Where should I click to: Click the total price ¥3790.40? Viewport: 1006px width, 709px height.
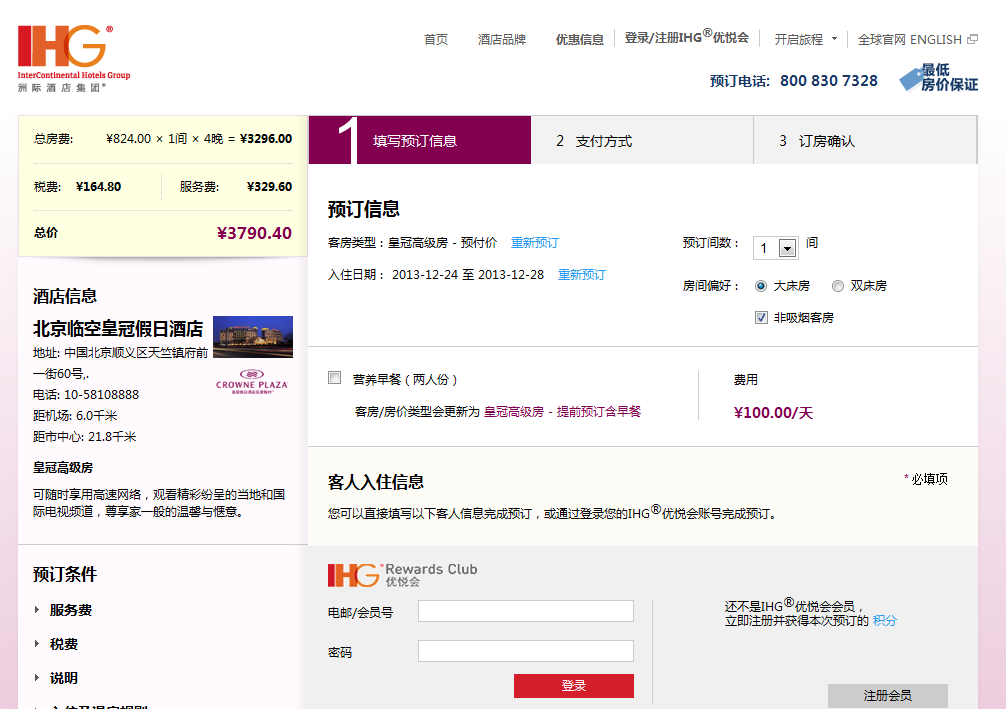coord(254,233)
